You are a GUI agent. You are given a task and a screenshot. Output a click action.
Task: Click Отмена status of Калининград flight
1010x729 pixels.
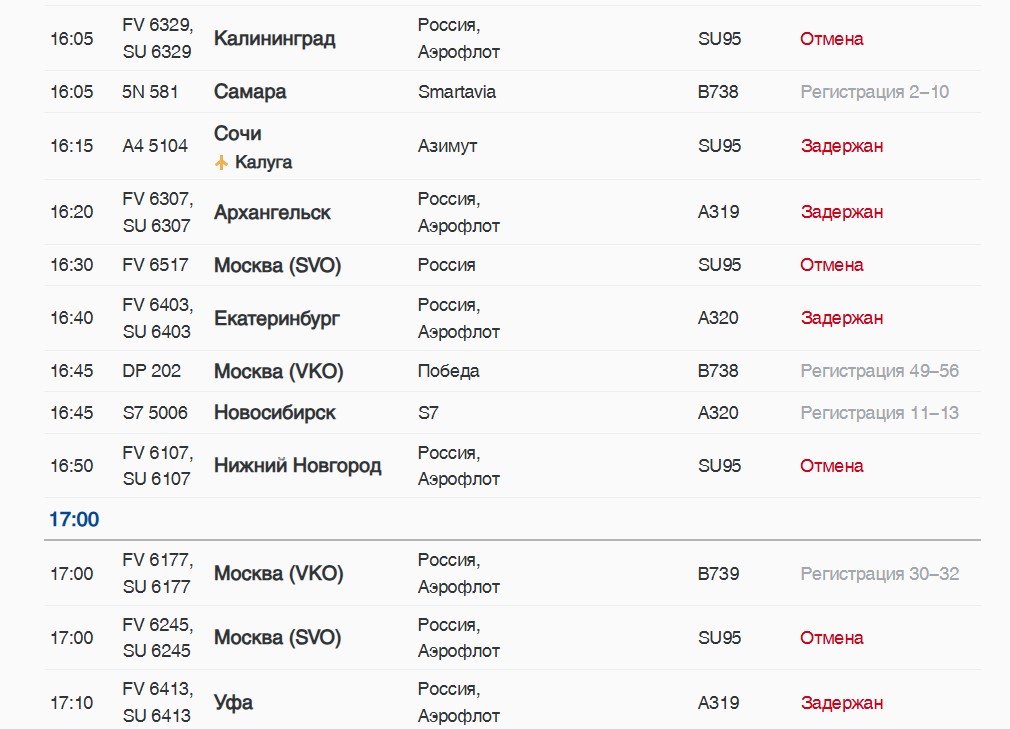831,39
